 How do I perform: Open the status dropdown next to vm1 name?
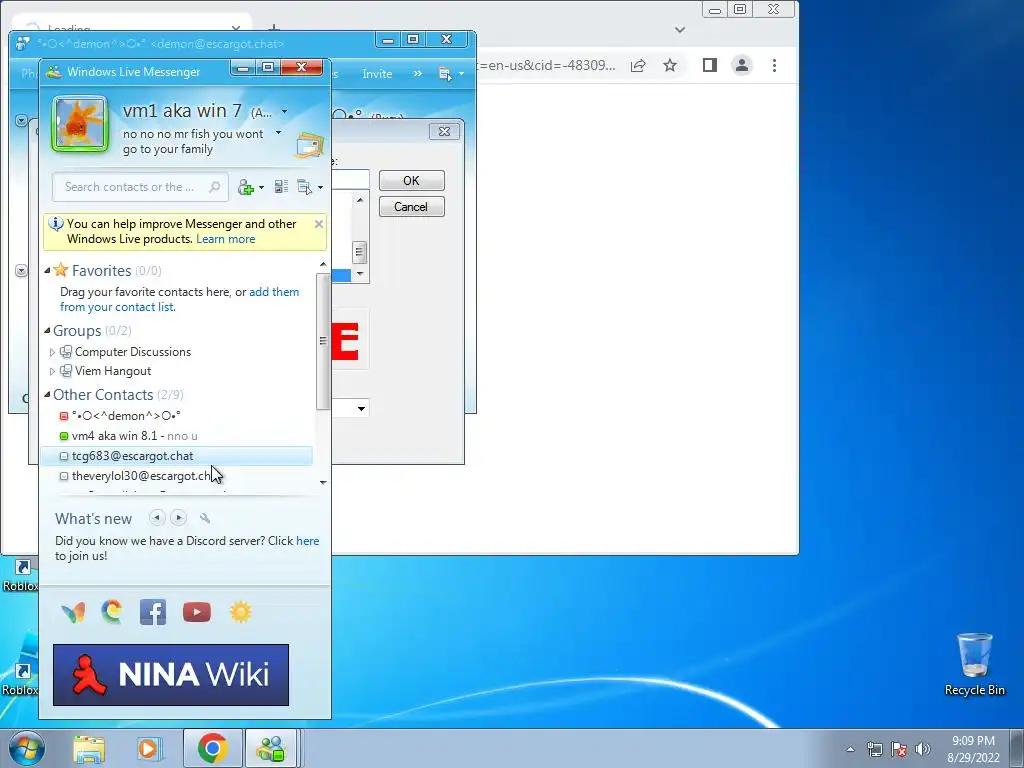point(285,112)
